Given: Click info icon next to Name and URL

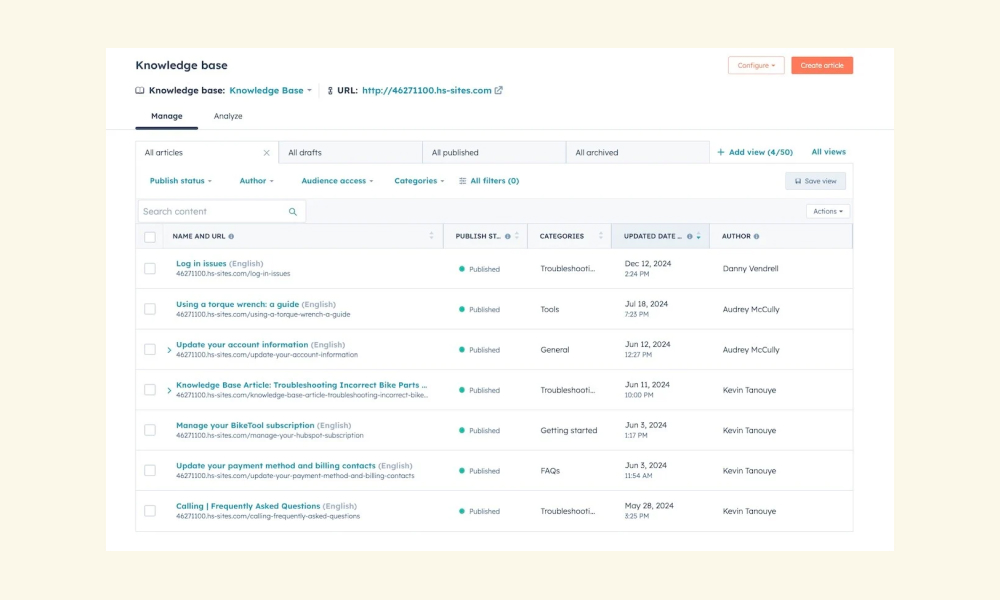Looking at the screenshot, I should coord(231,237).
